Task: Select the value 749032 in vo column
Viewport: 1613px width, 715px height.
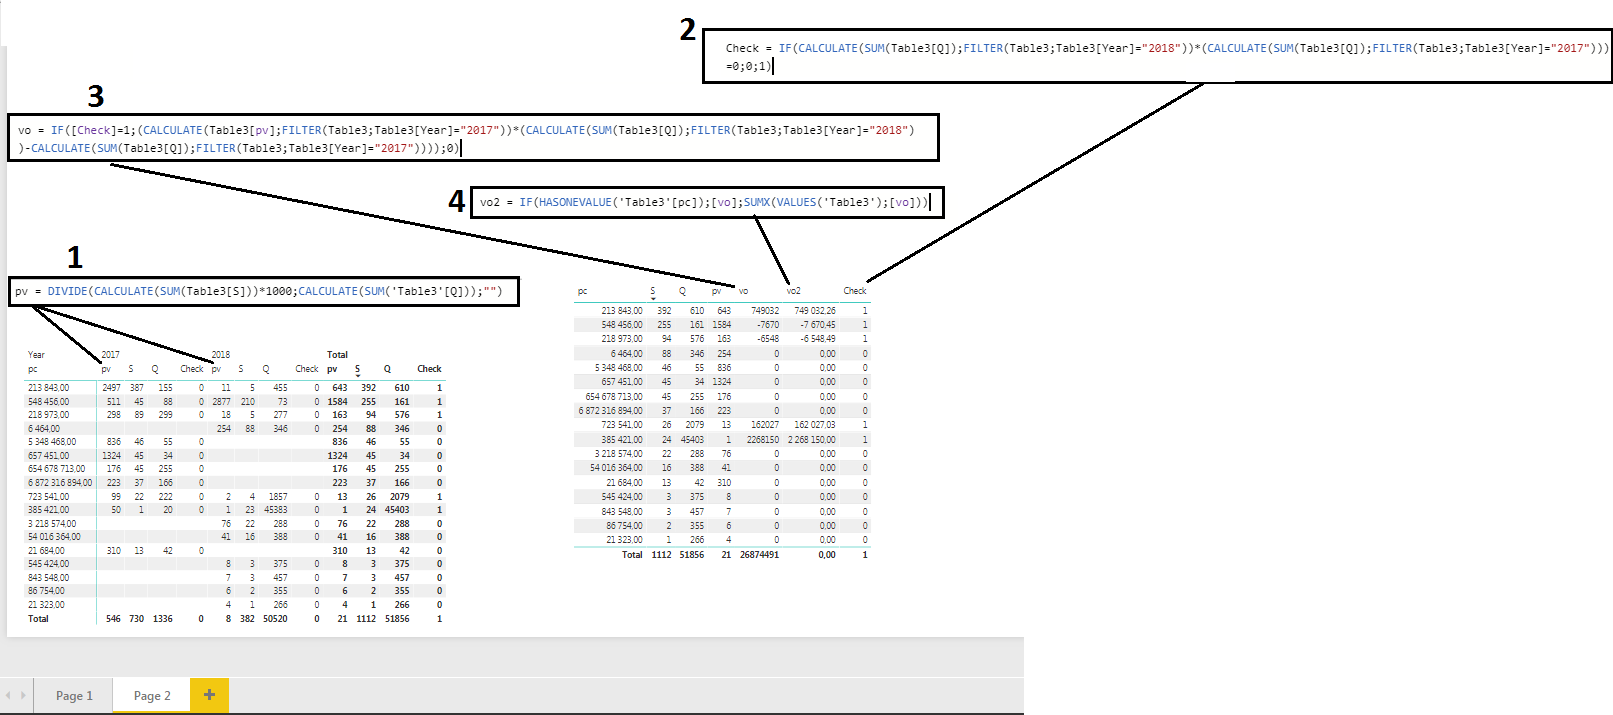Action: pos(765,311)
